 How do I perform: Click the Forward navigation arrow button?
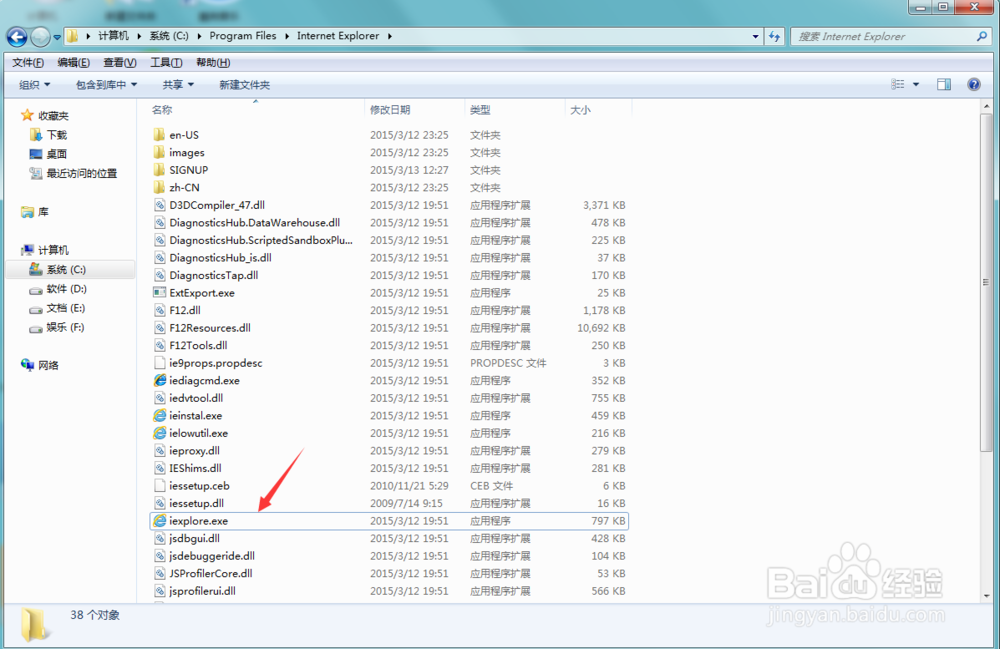tap(40, 37)
